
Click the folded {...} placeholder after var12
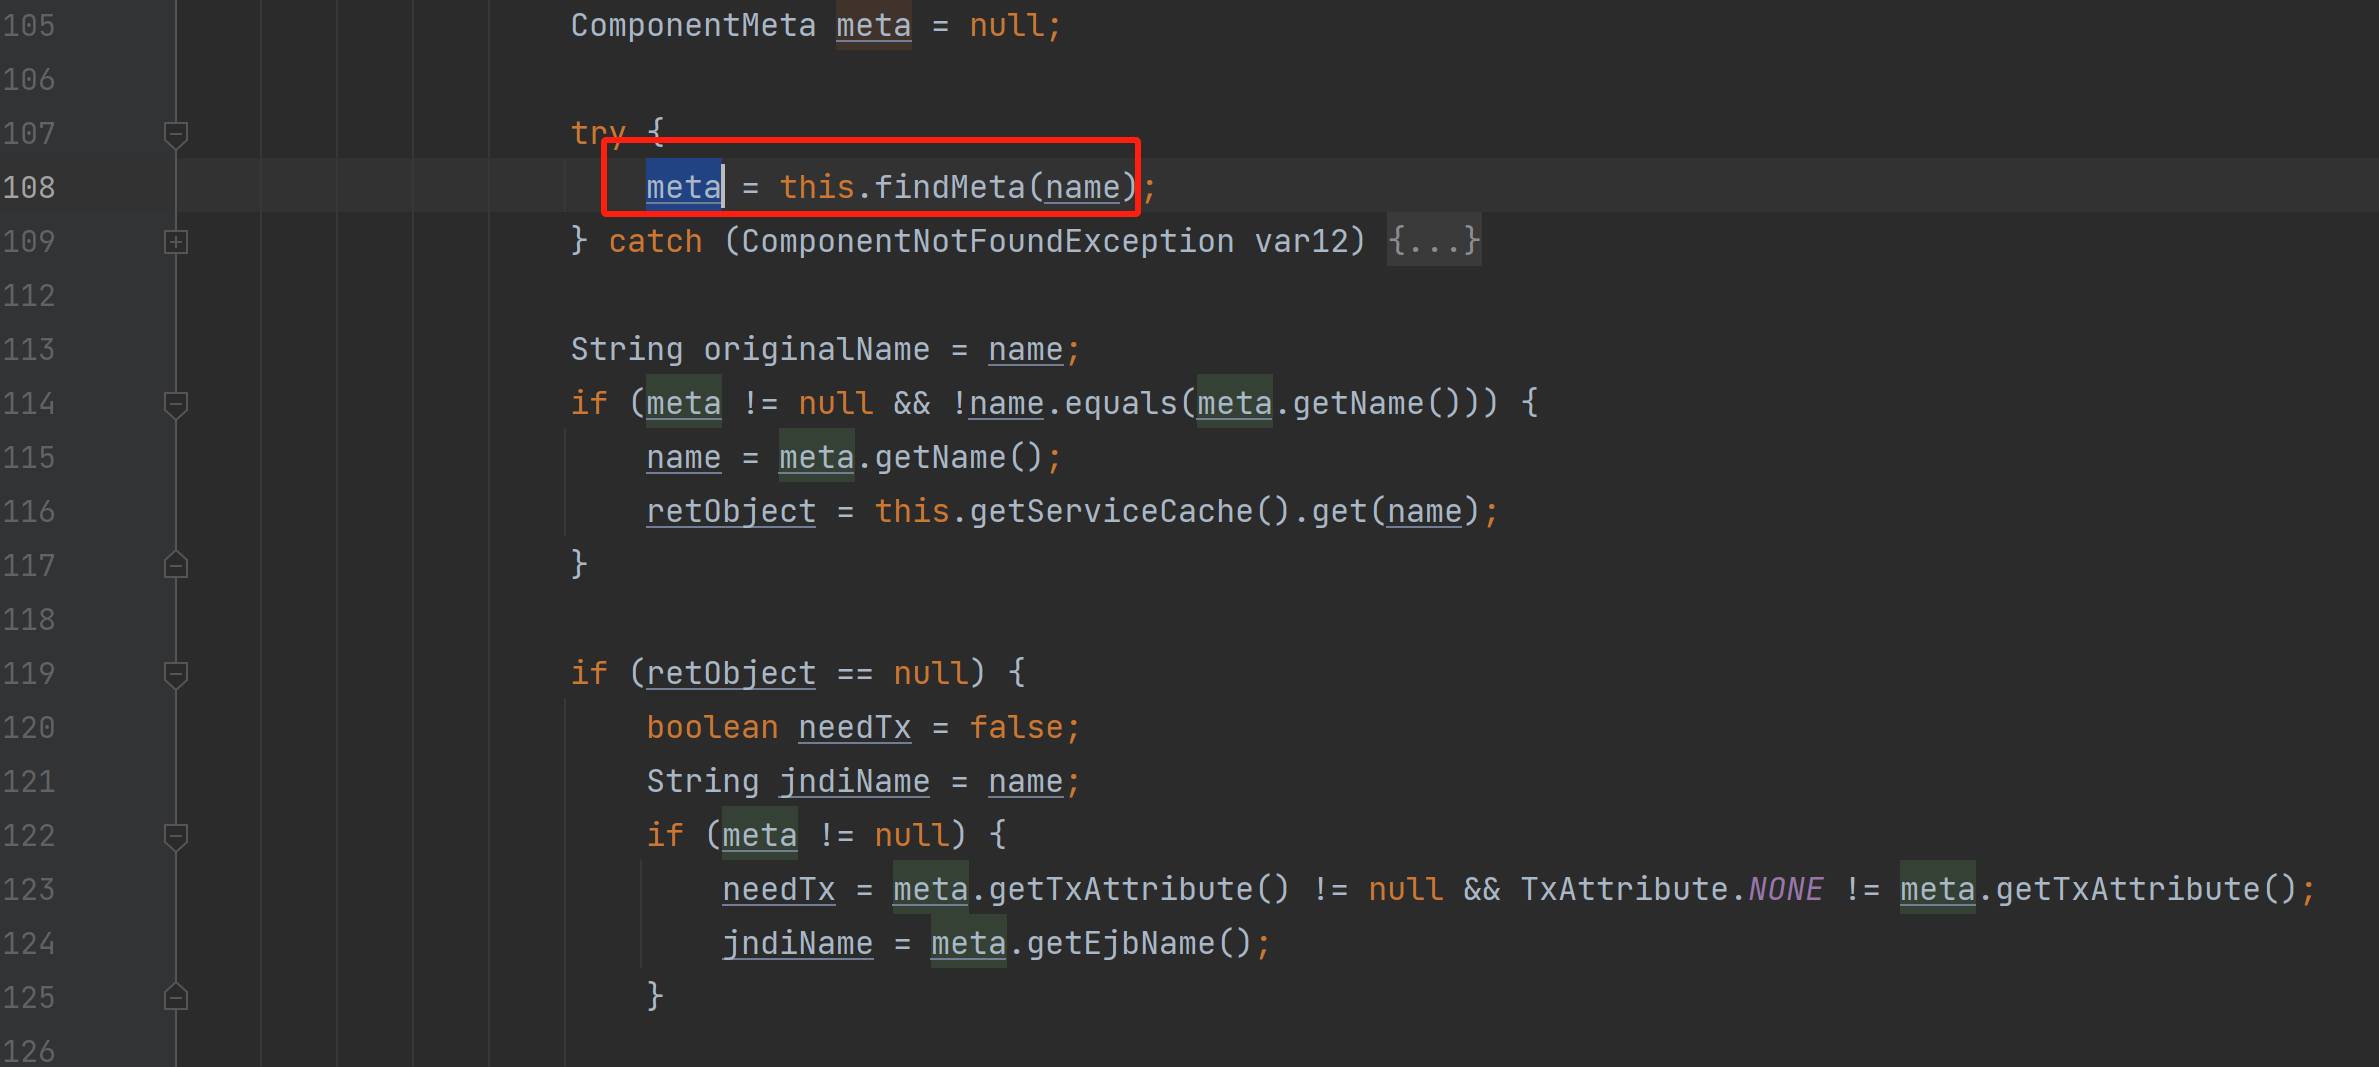click(1433, 241)
